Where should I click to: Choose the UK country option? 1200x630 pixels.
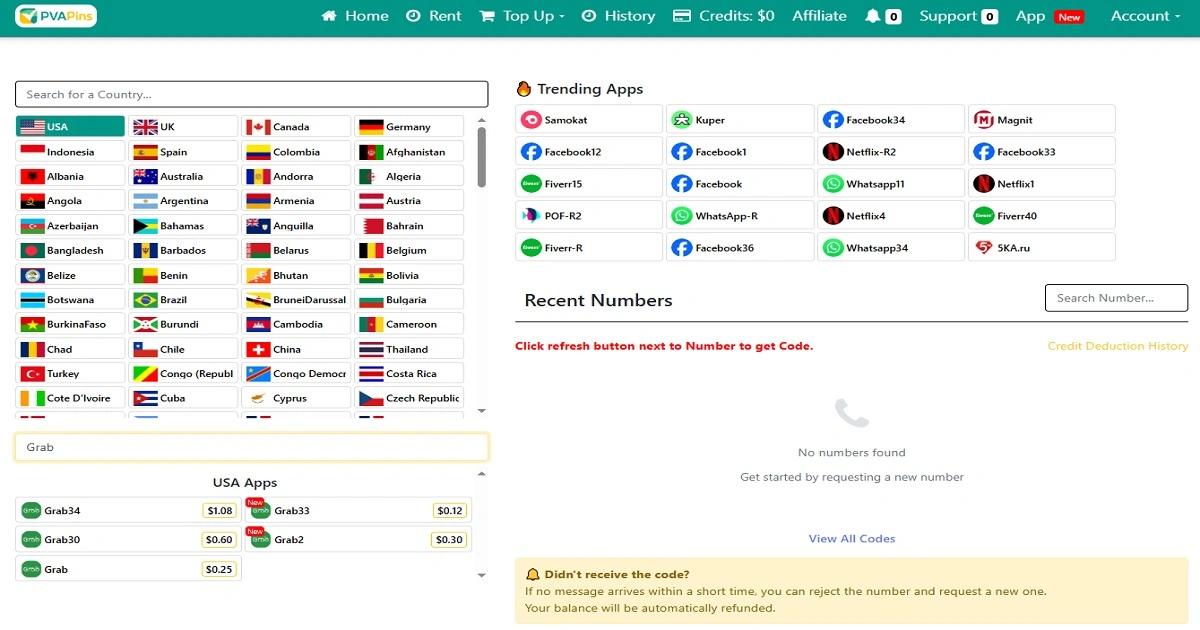click(184, 126)
